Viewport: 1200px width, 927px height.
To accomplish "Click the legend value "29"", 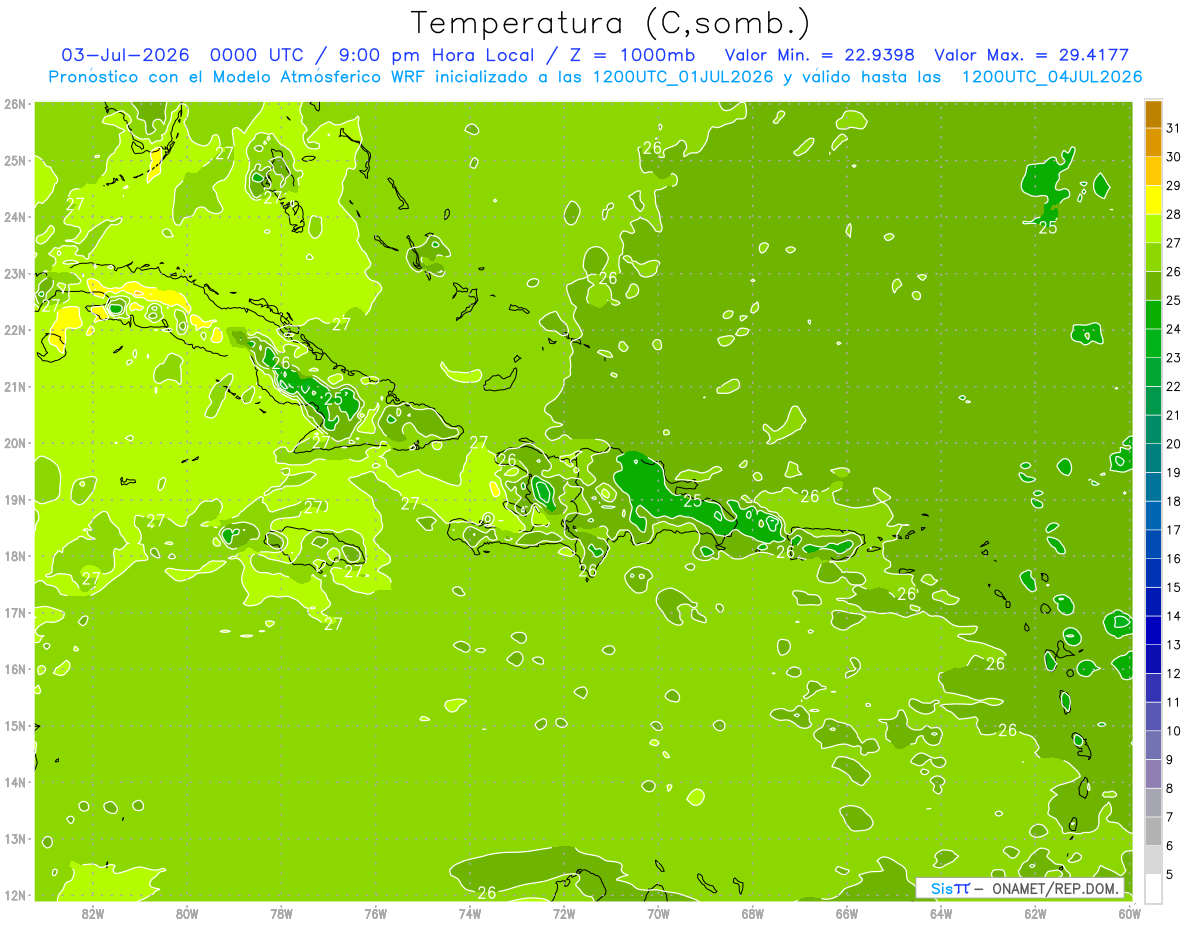I will tap(1174, 185).
